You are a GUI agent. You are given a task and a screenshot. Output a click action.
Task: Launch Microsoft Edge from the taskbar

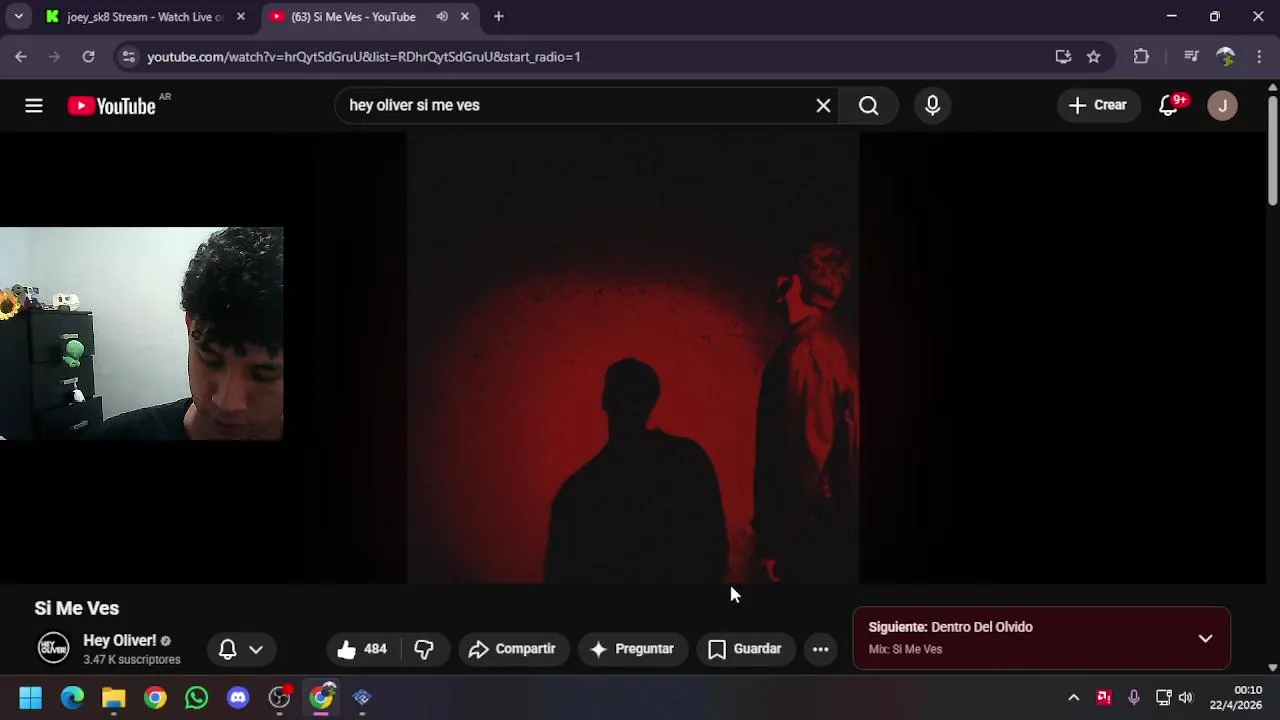(x=72, y=698)
